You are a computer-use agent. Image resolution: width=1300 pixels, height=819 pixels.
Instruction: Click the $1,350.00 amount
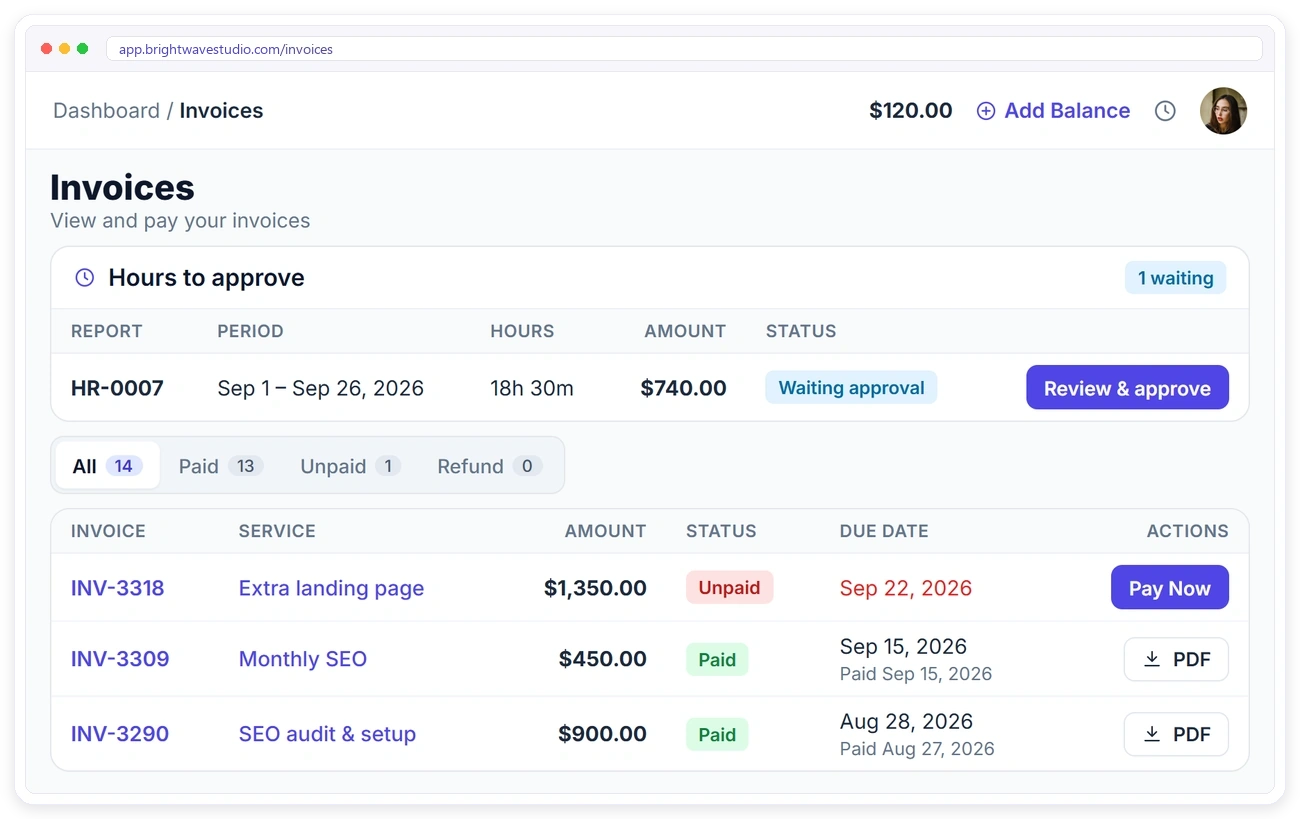[595, 588]
